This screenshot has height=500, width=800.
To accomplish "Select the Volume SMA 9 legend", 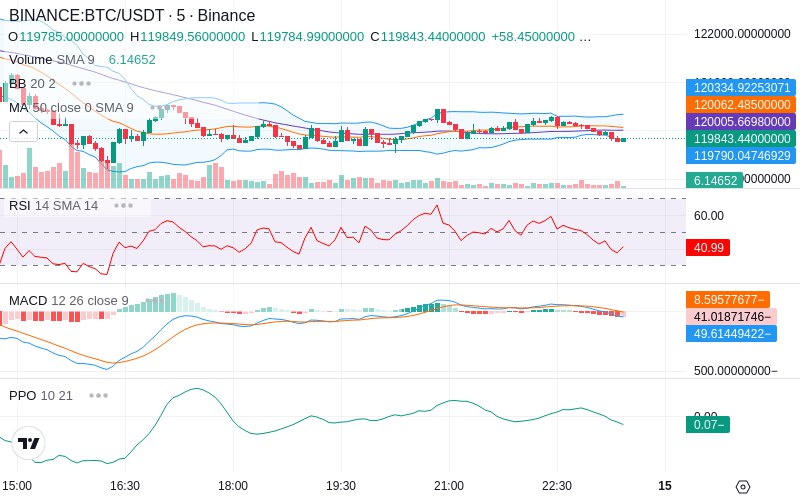I will pos(52,60).
